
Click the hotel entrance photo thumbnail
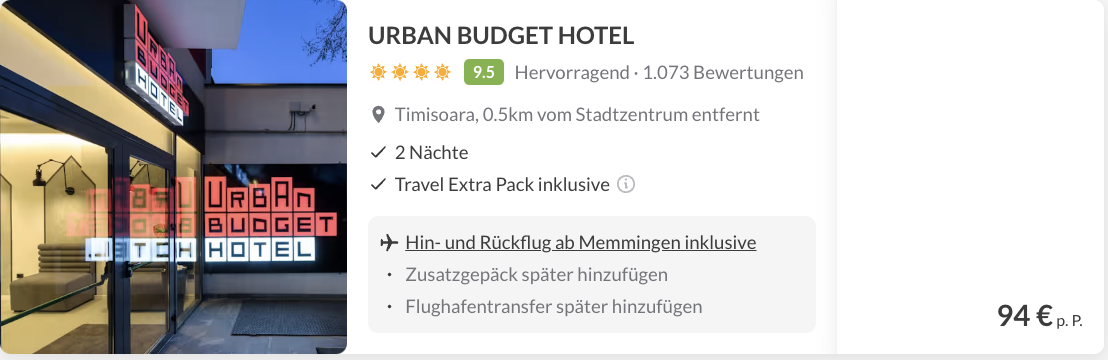click(173, 177)
